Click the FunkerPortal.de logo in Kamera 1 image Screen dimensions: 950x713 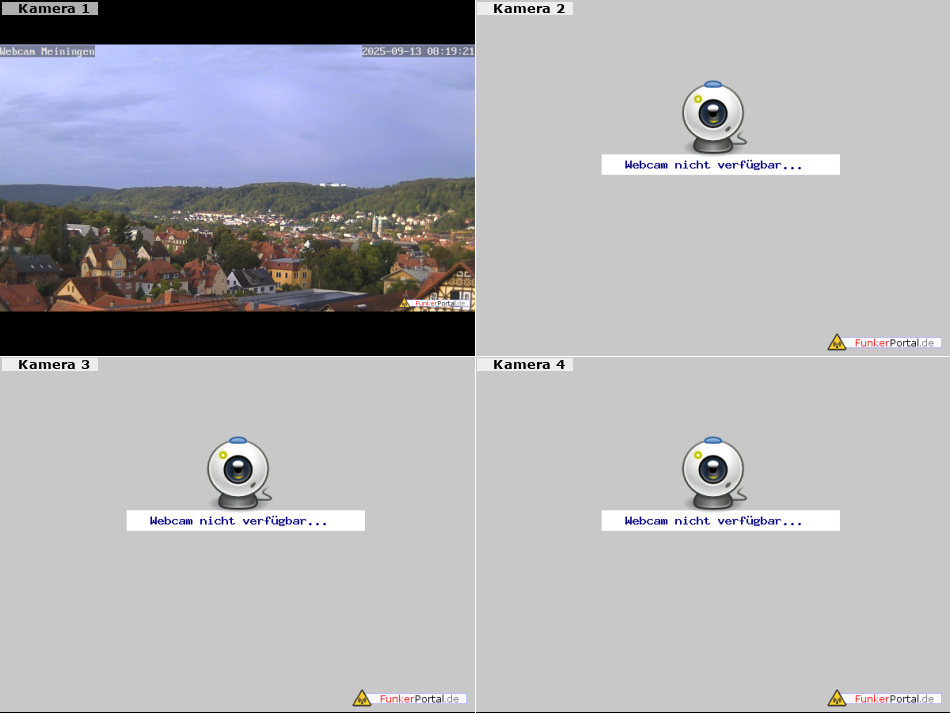point(434,303)
